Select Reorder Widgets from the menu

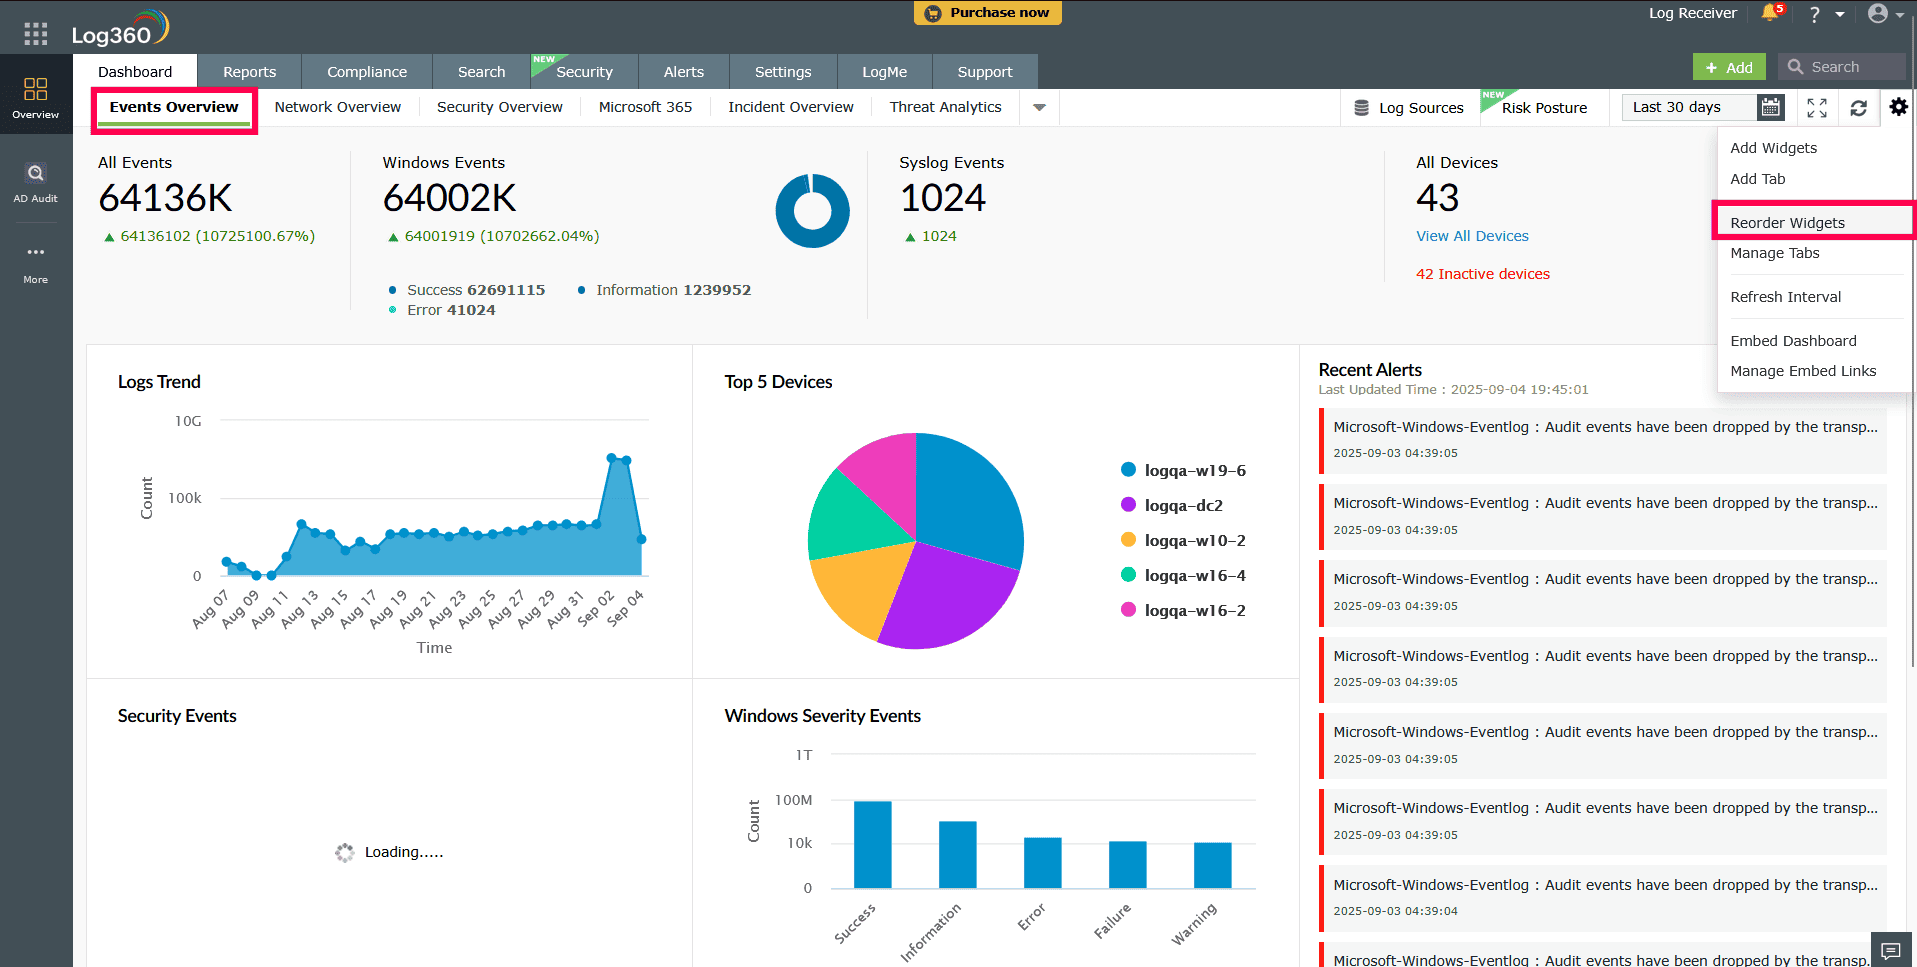point(1788,222)
